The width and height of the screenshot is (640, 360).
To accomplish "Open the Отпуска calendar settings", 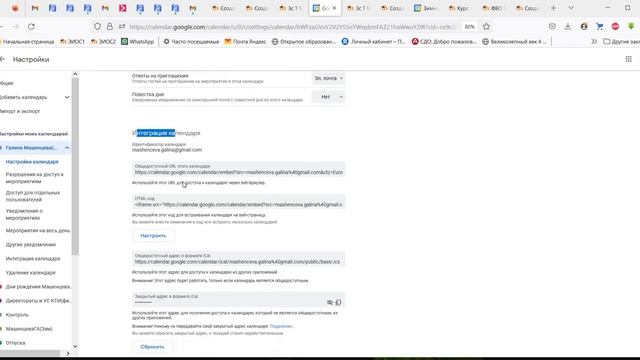I will [x=15, y=343].
